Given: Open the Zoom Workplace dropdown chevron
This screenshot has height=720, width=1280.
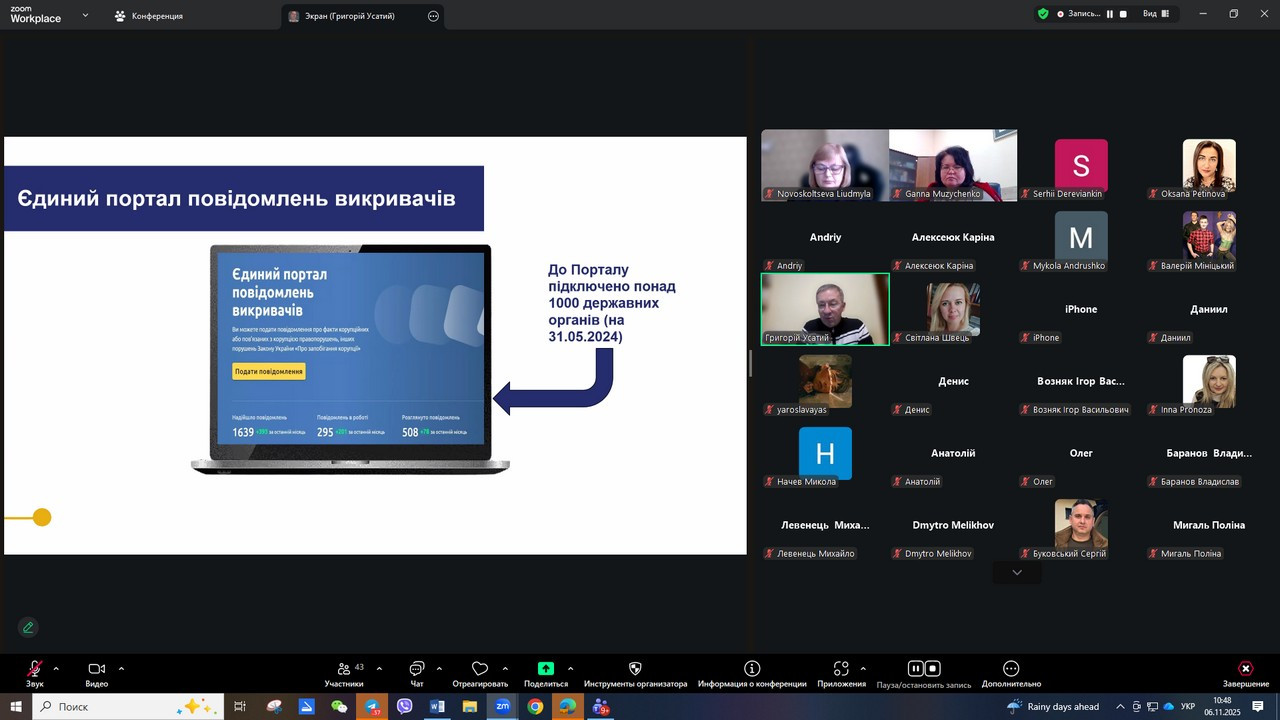Looking at the screenshot, I should point(85,16).
